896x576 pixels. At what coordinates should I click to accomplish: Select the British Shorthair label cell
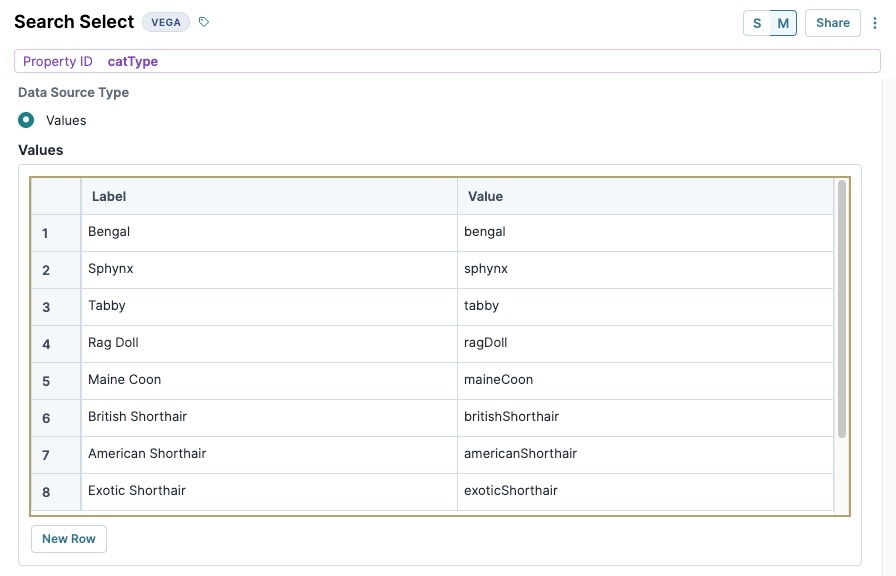pos(269,418)
